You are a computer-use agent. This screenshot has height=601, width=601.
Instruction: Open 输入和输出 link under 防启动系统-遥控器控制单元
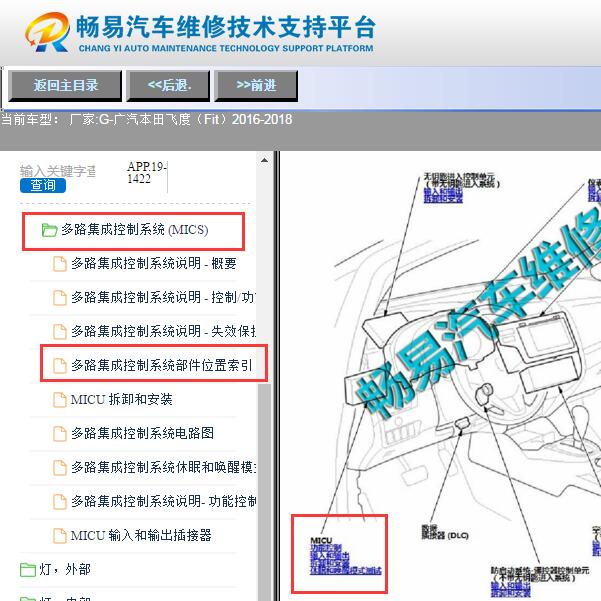pos(511,586)
